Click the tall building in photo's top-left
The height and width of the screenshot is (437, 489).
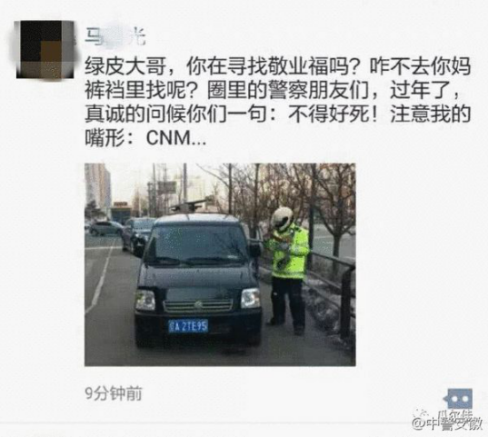coord(98,188)
